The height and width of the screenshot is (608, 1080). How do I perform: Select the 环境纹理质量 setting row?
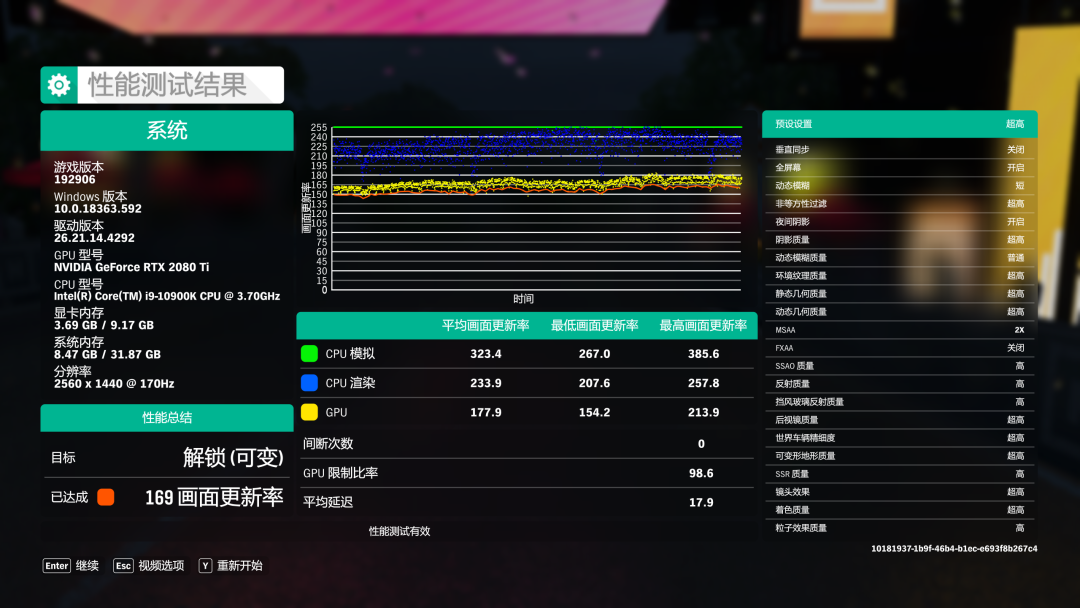pyautogui.click(x=900, y=275)
